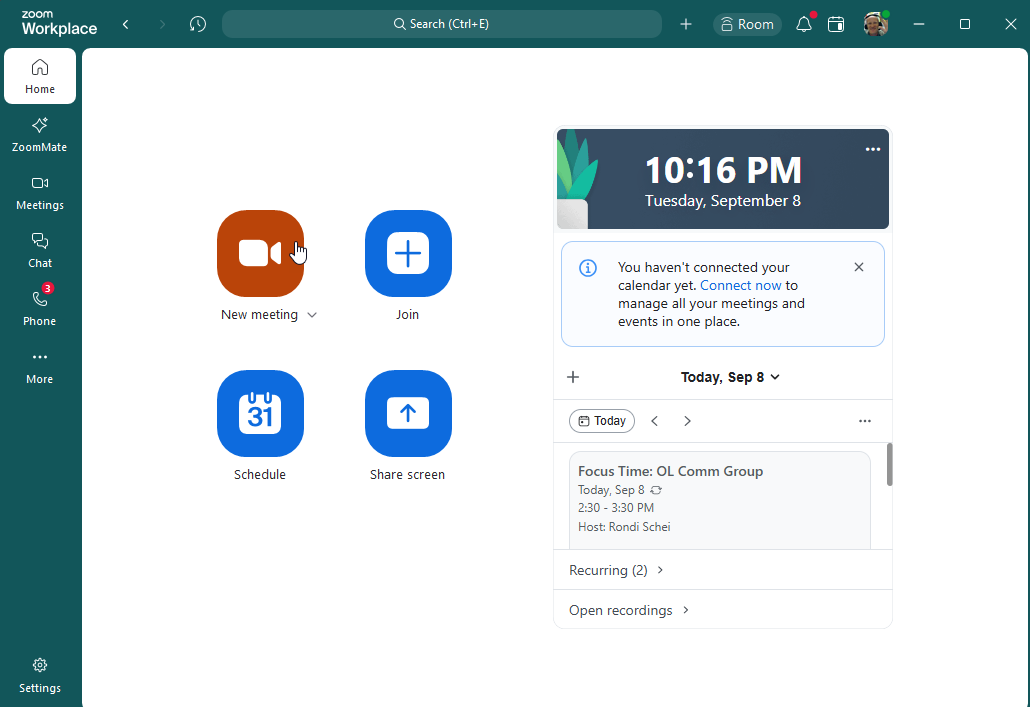
Task: Open the Chat sidebar tab
Action: (40, 250)
